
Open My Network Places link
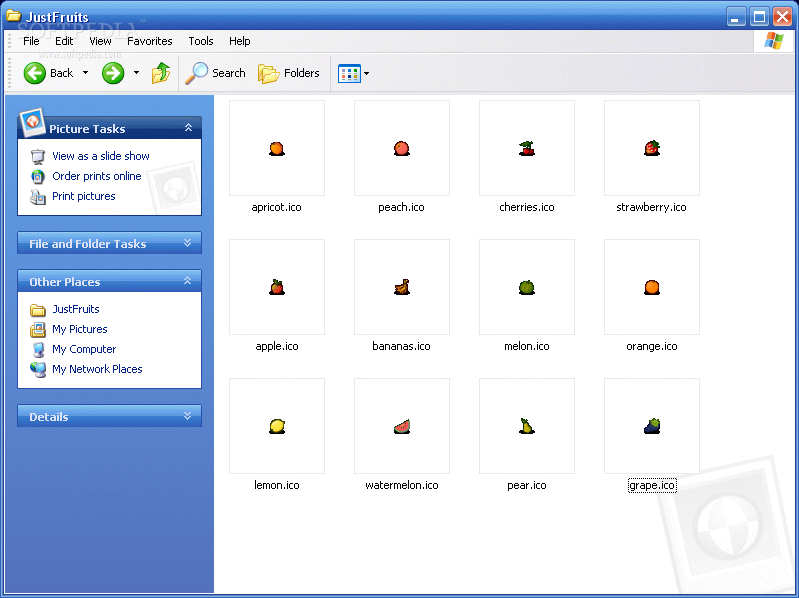97,369
